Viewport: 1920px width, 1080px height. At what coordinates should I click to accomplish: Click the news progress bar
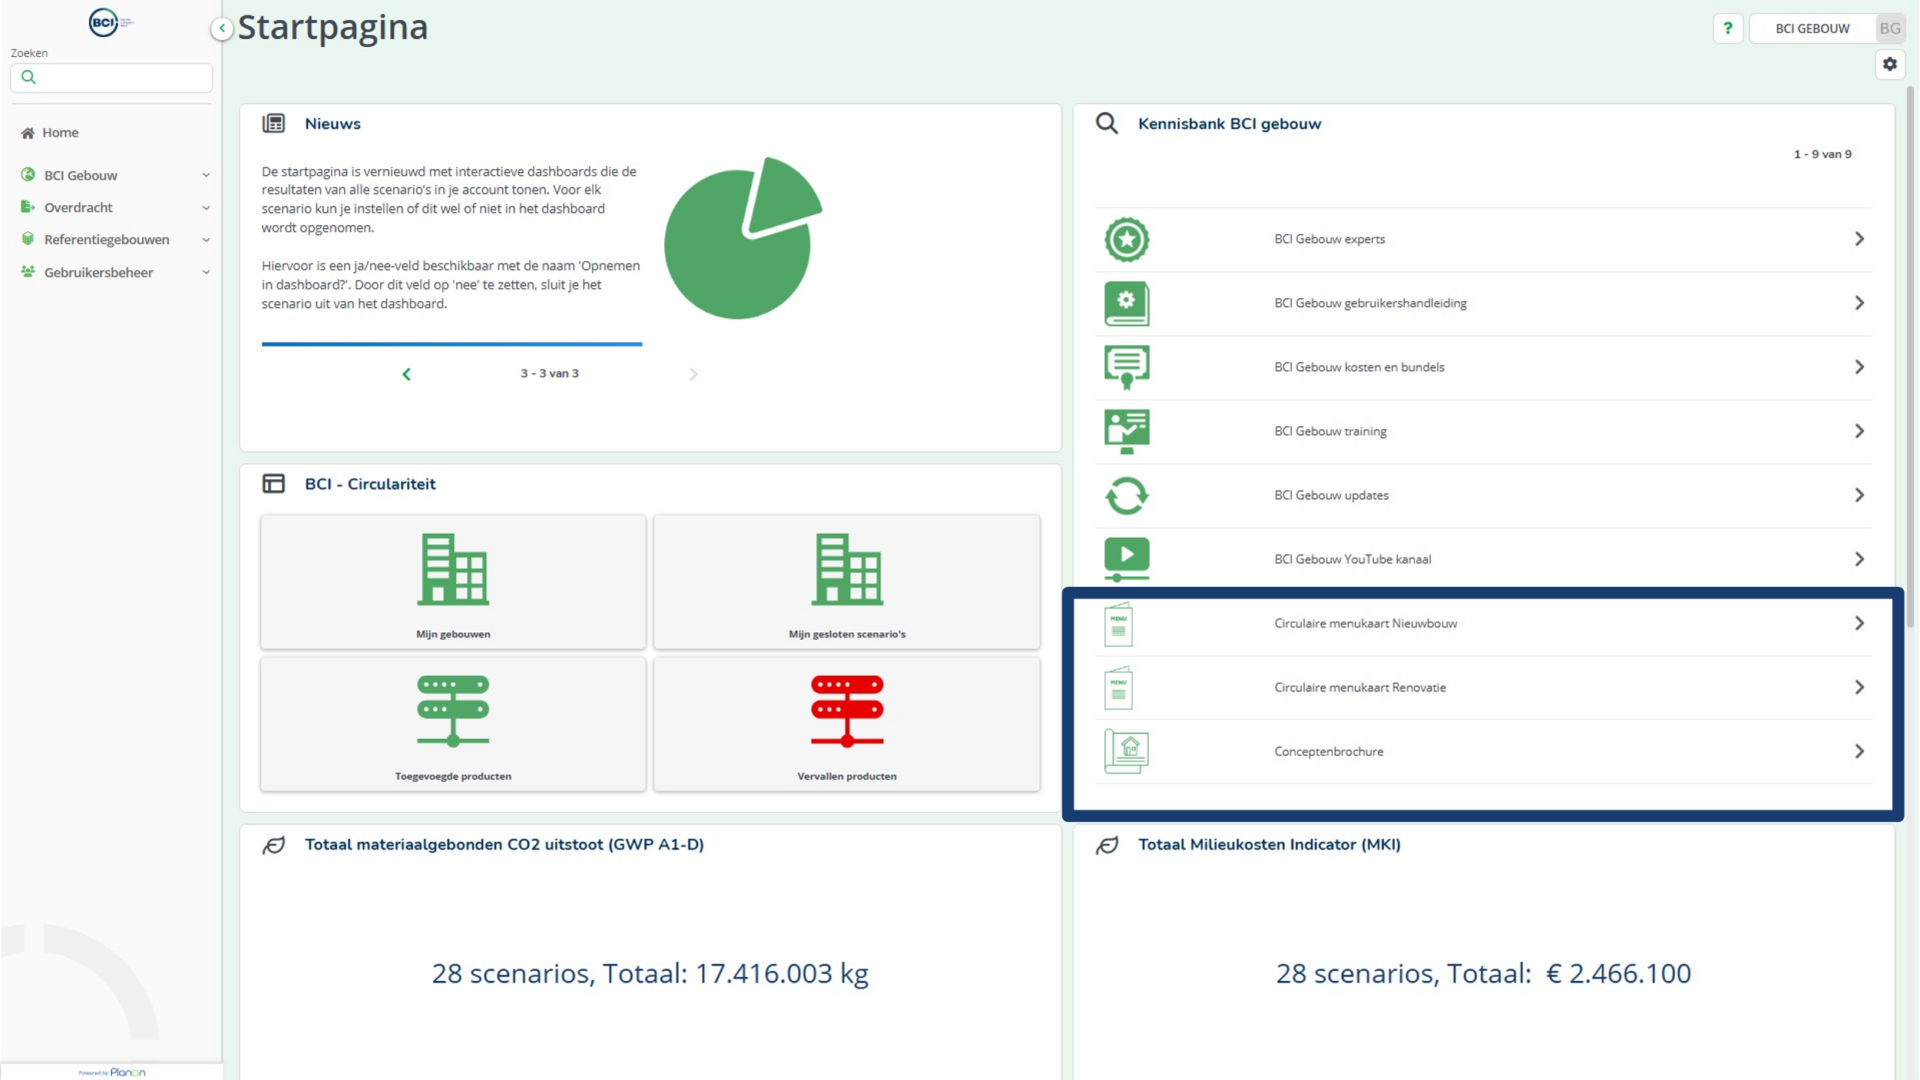[x=452, y=344]
